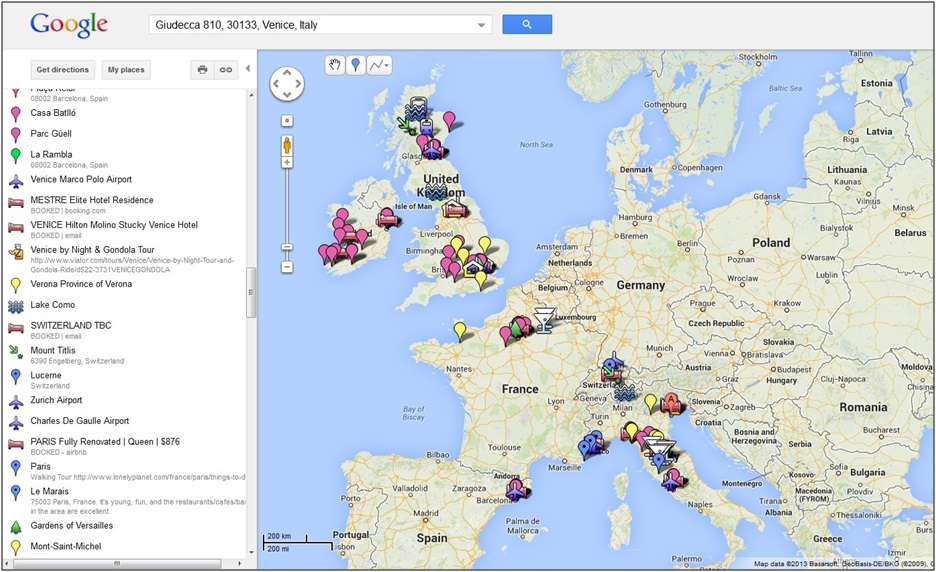The width and height of the screenshot is (936, 572).
Task: Click the blue magnifier search button
Action: [526, 24]
